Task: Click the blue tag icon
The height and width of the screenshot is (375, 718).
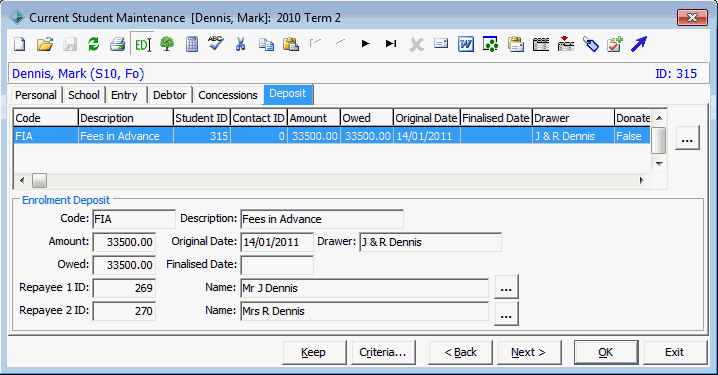Action: (591, 44)
